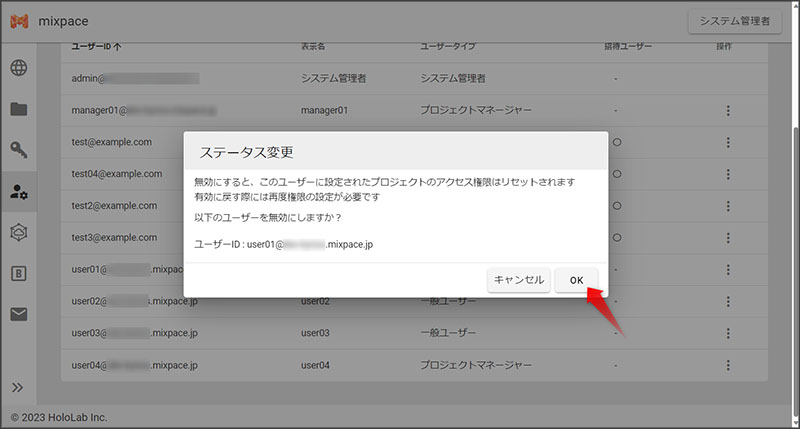
Task: Open actions menu for user03 row
Action: (x=728, y=332)
